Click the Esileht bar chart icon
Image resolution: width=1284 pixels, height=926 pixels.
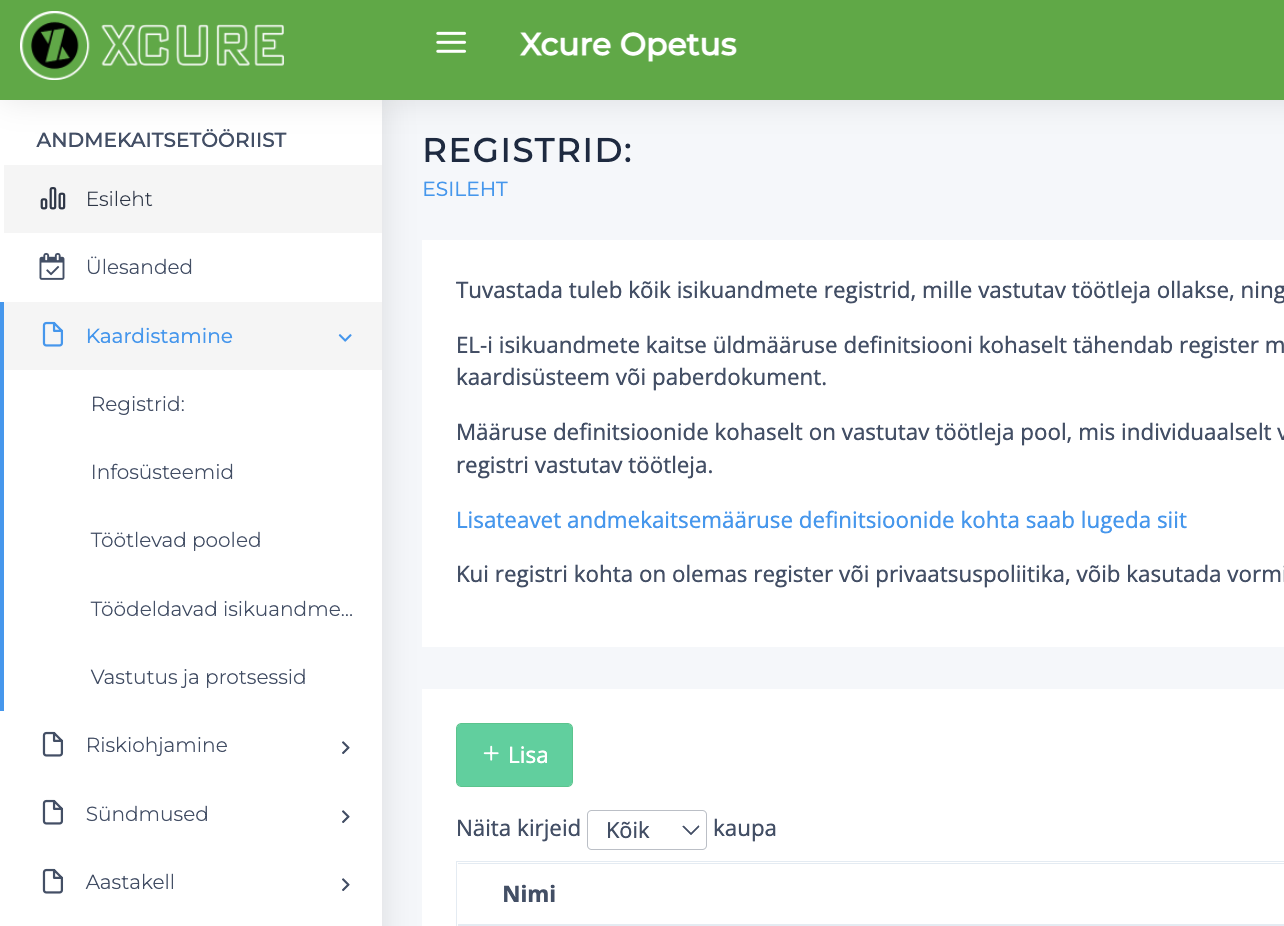[x=52, y=199]
